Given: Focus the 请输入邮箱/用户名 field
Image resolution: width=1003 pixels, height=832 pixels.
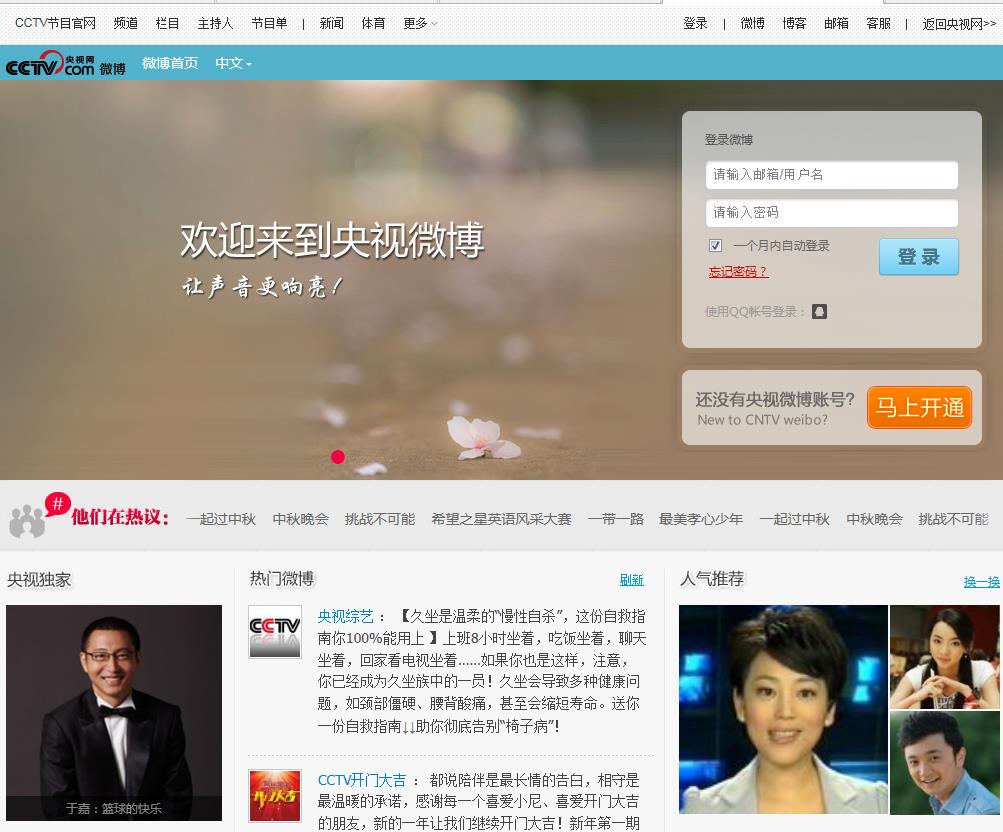Looking at the screenshot, I should (832, 175).
